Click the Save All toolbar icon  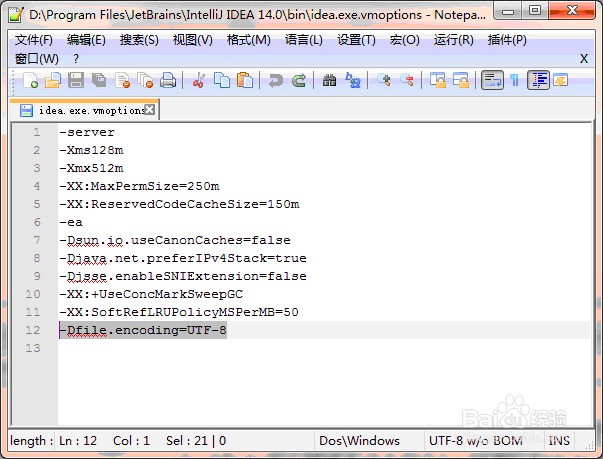pyautogui.click(x=99, y=81)
